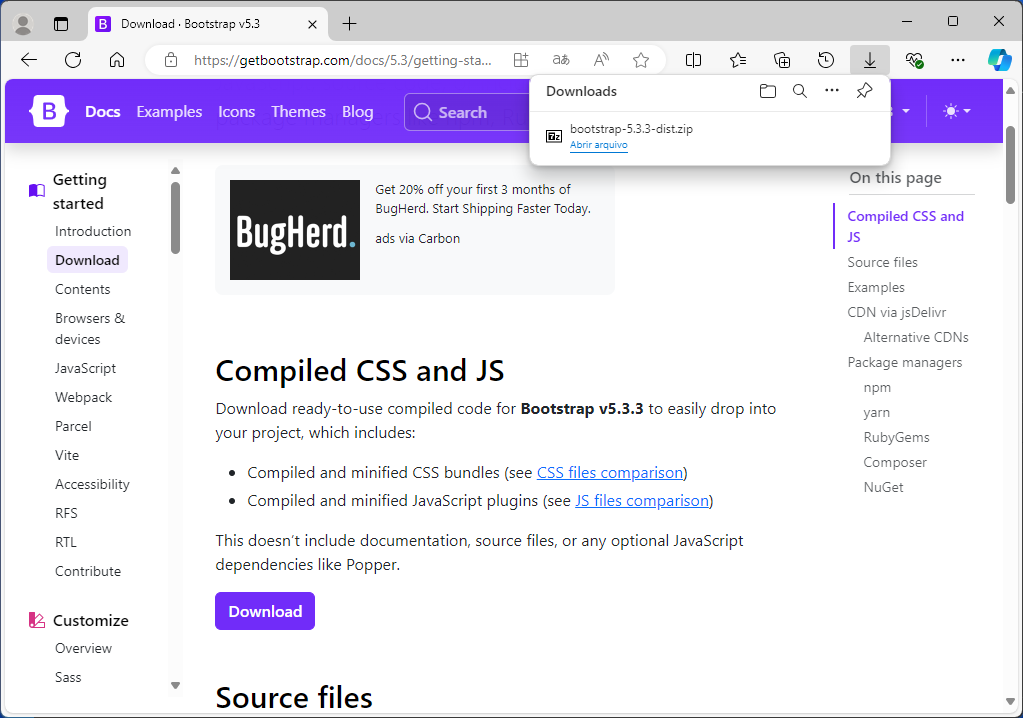1023x718 pixels.
Task: Click the address bar URL
Action: [343, 60]
